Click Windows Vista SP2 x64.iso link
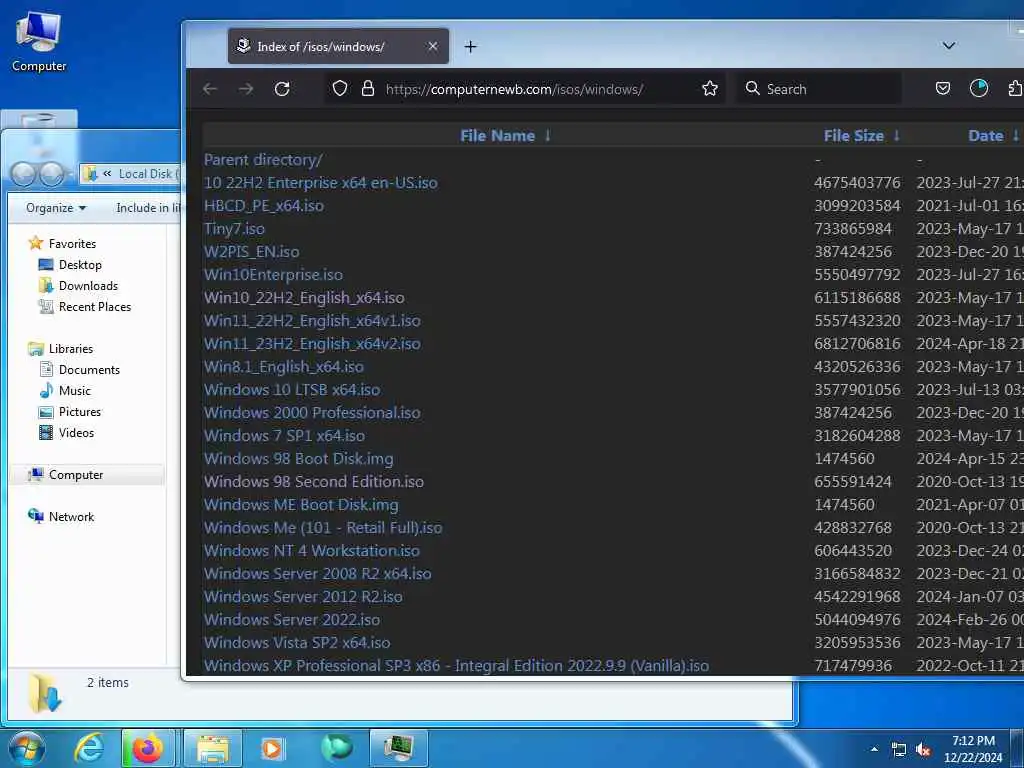The image size is (1024, 768). tap(297, 643)
